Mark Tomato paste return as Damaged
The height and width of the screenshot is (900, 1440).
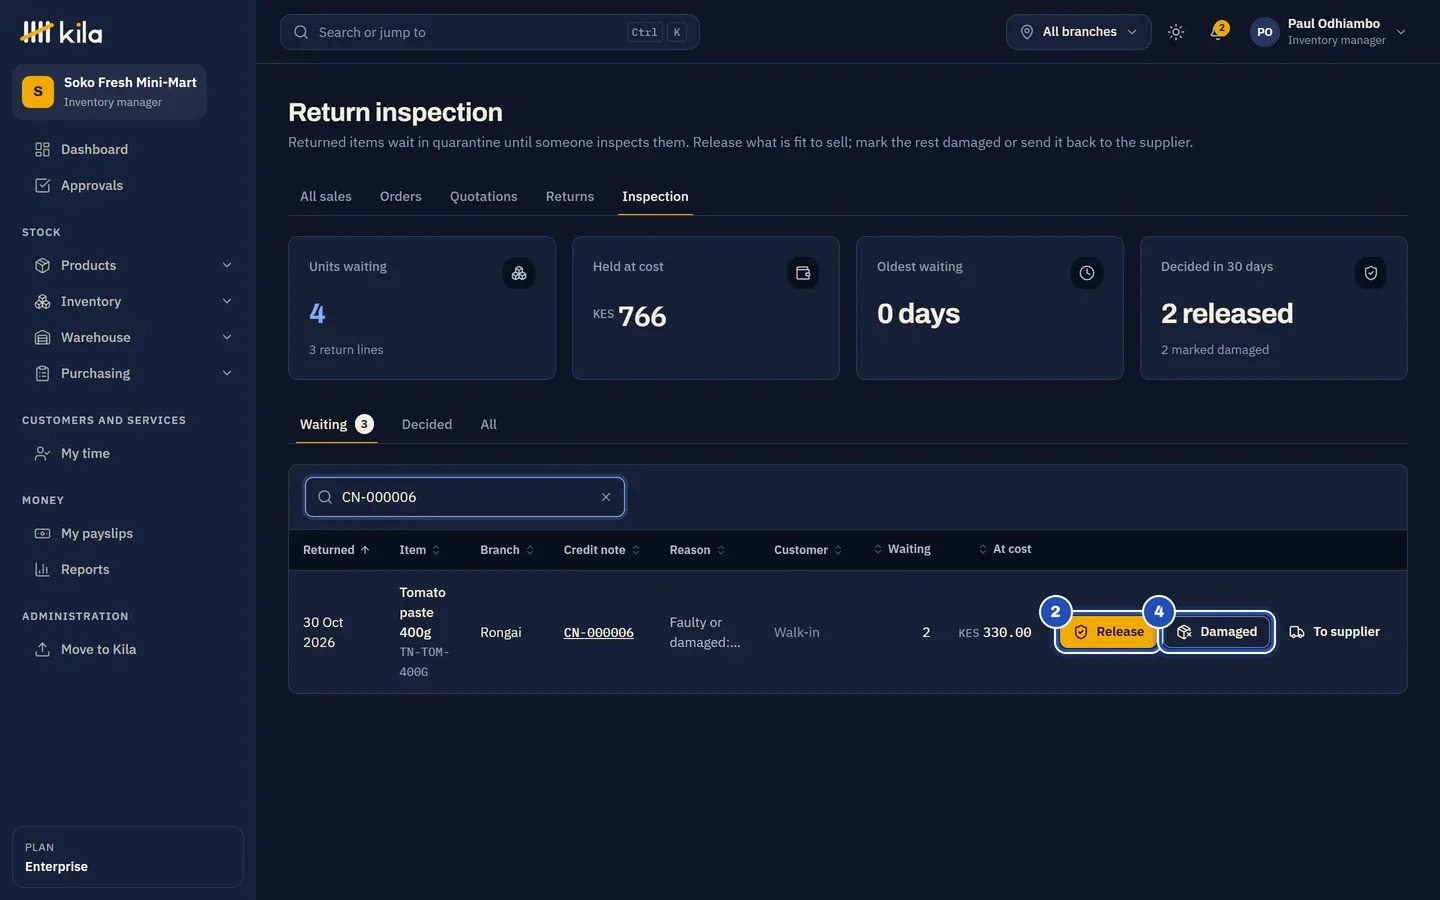pyautogui.click(x=1217, y=632)
